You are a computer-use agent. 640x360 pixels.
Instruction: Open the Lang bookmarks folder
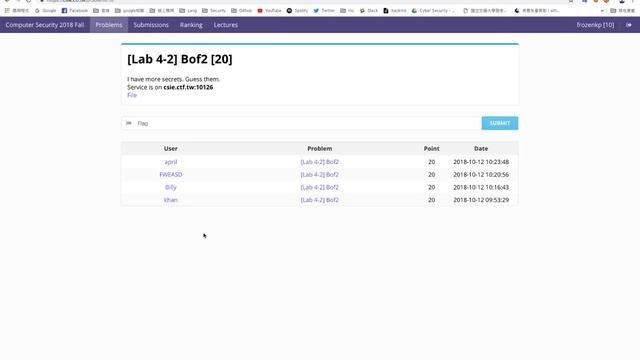pyautogui.click(x=188, y=11)
